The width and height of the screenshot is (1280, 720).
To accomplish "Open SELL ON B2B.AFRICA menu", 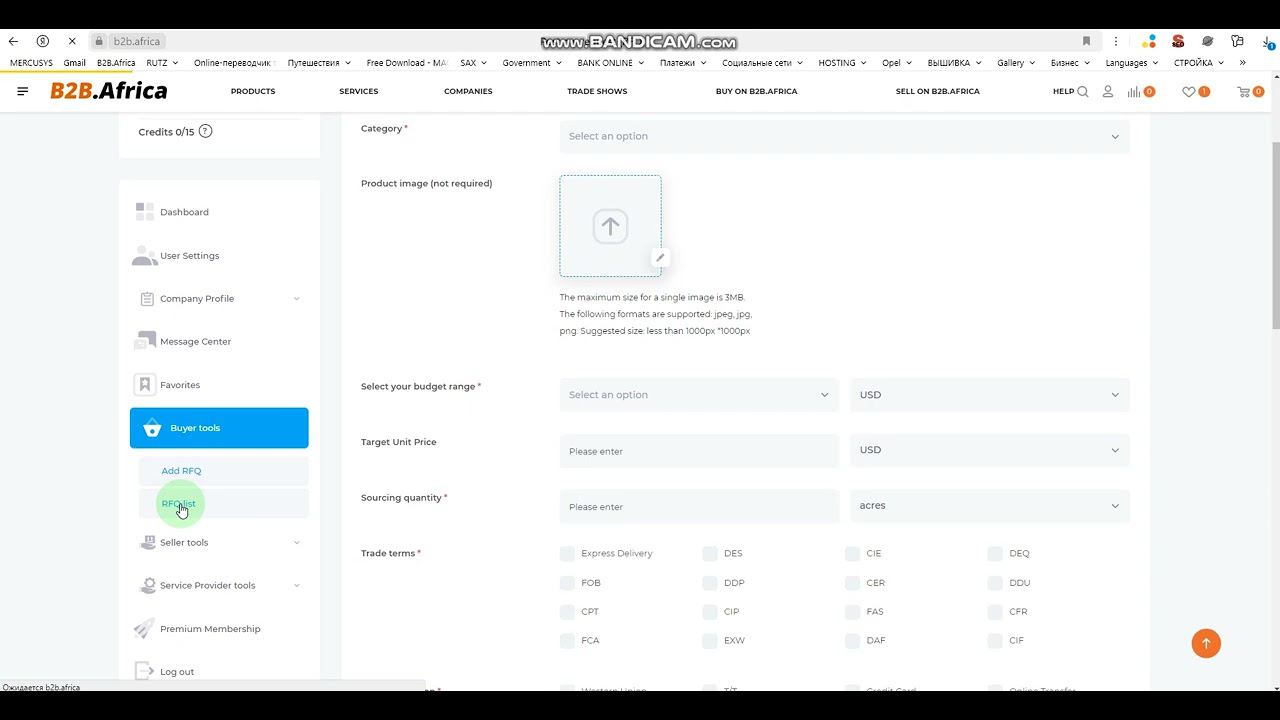I will (x=938, y=91).
